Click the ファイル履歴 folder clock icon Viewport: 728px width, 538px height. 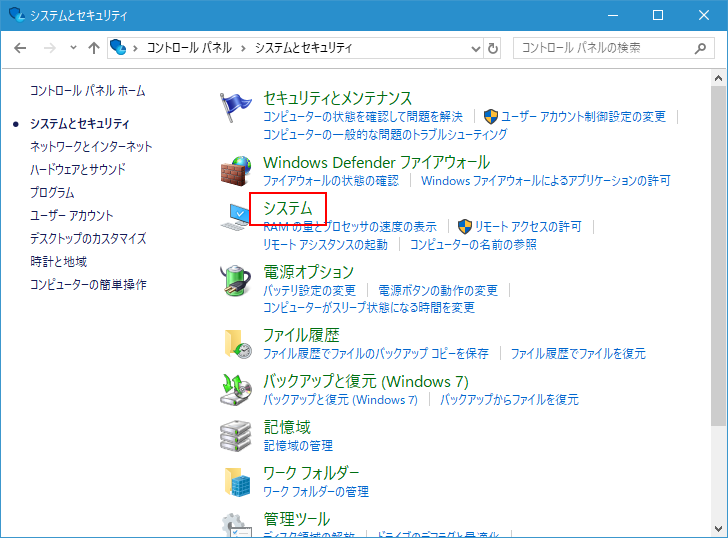(x=238, y=344)
